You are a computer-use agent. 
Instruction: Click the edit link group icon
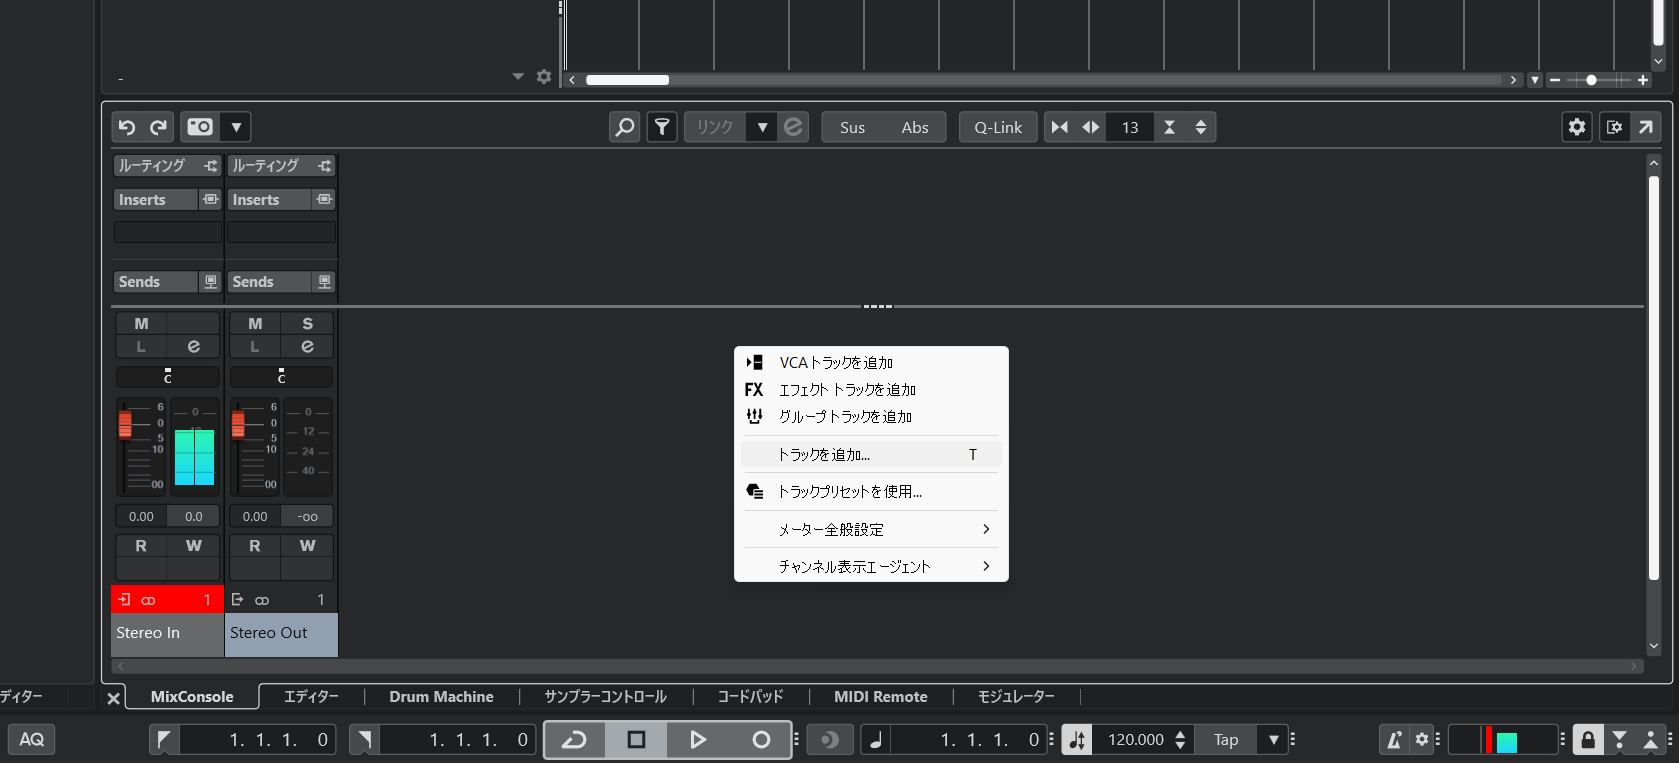tap(793, 127)
